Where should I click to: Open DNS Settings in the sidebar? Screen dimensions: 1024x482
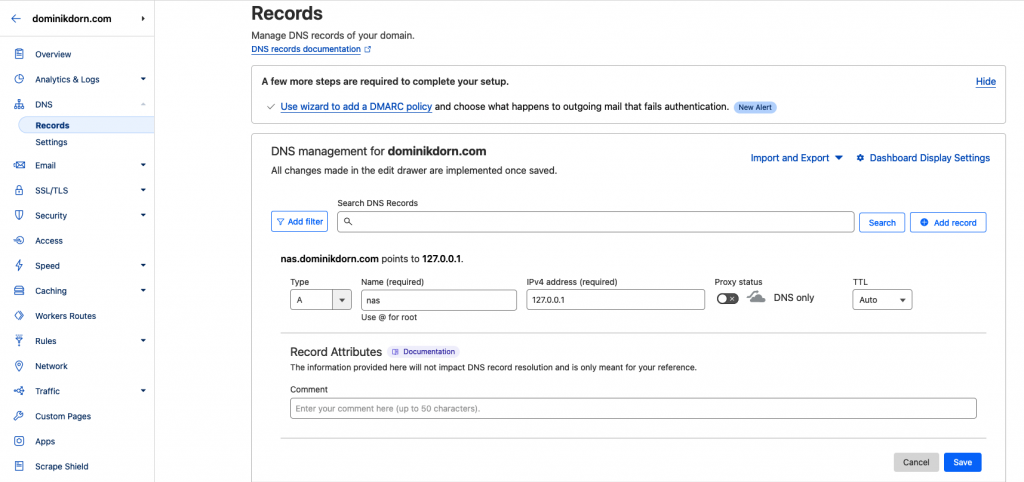tap(51, 142)
